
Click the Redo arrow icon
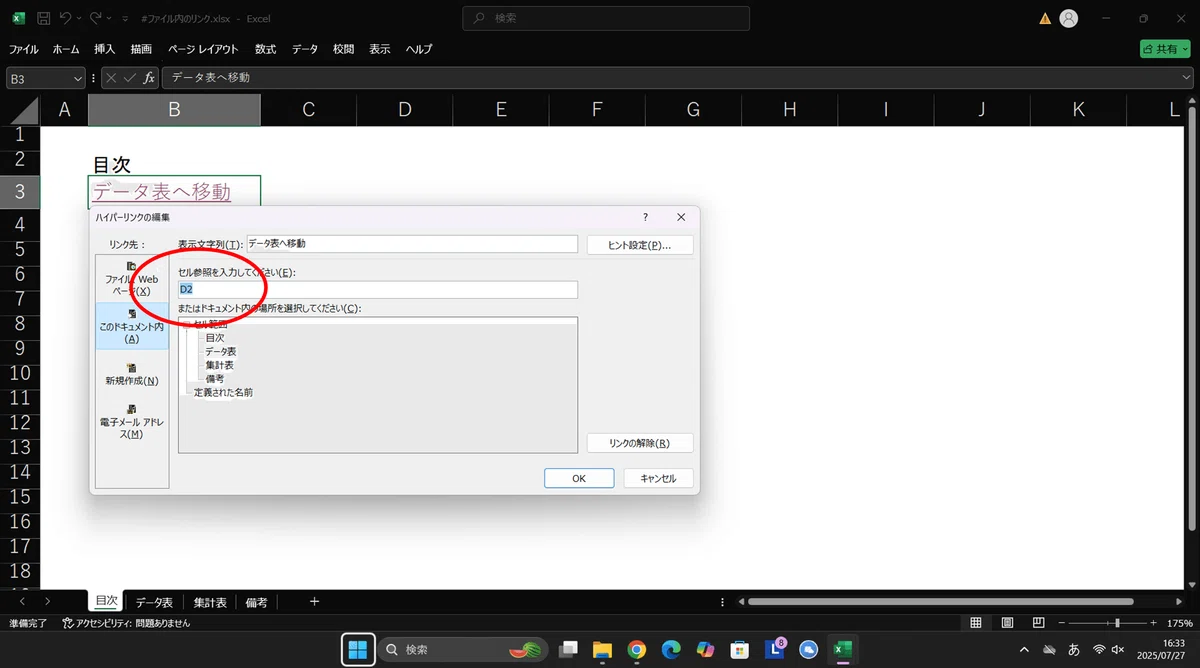point(97,18)
